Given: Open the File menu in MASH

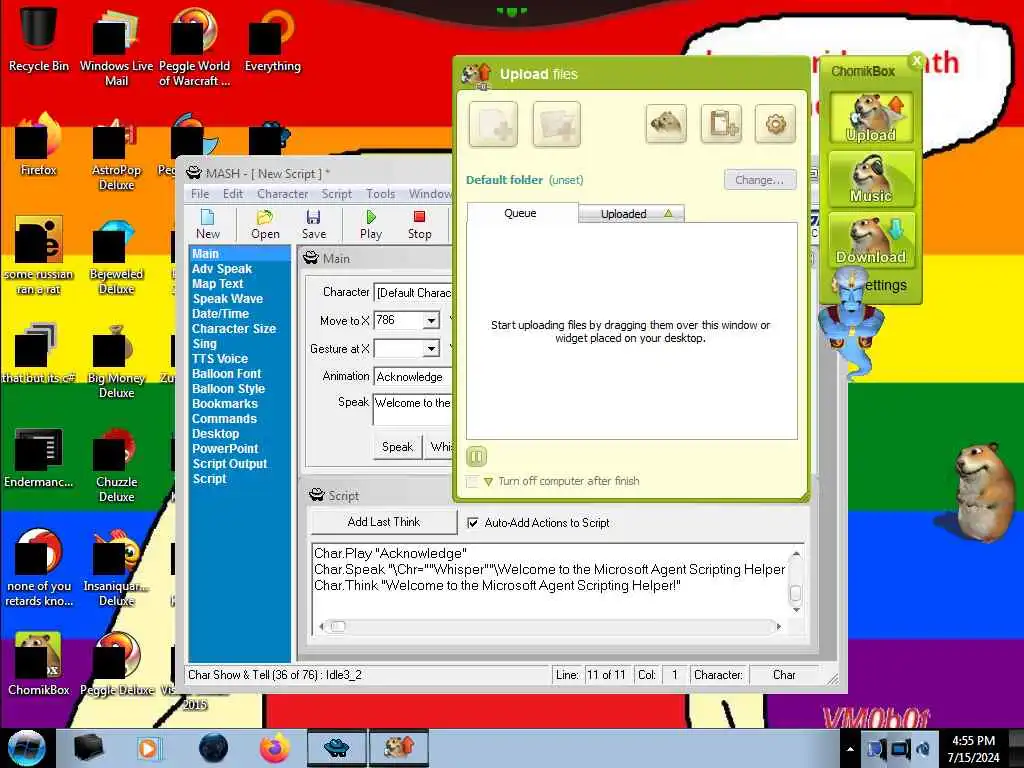Looking at the screenshot, I should 200,194.
